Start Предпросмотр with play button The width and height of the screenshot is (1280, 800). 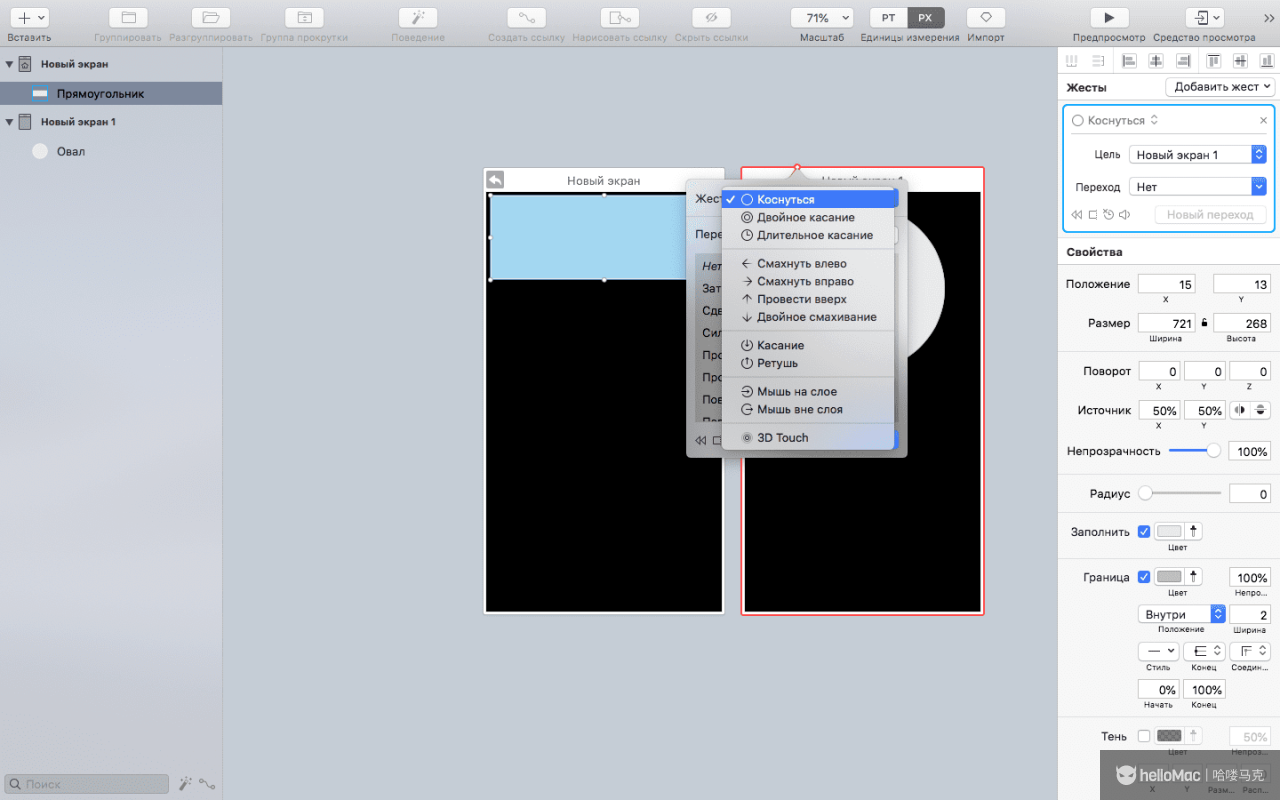(x=1109, y=18)
